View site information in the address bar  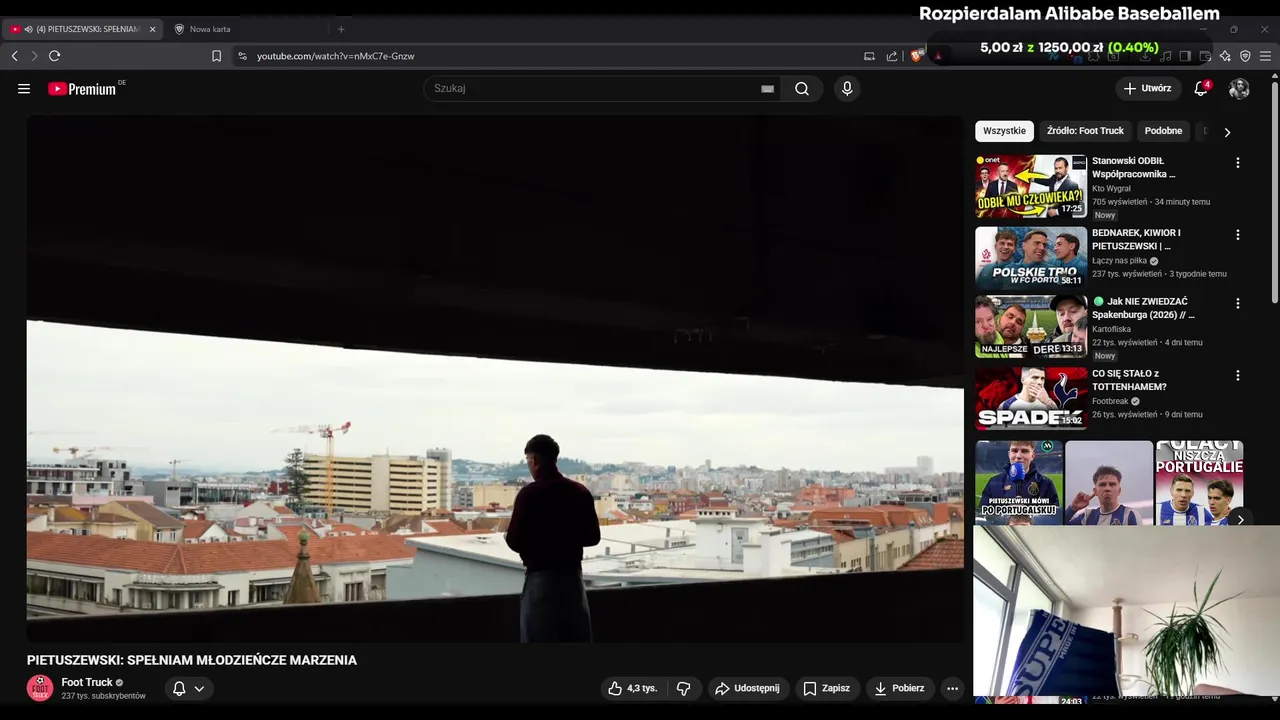[242, 56]
